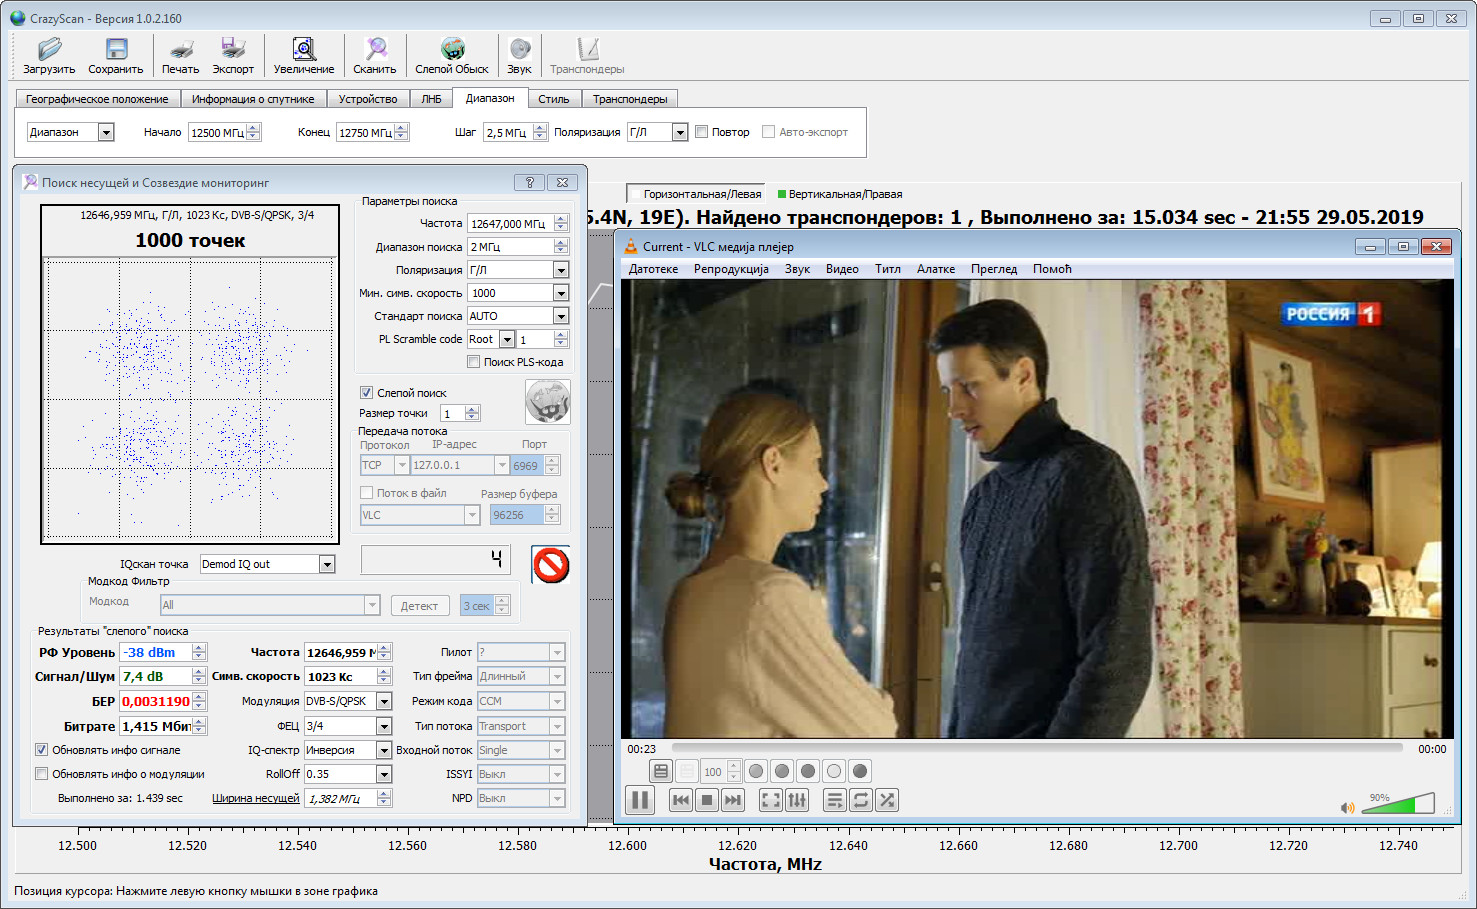Stop VLC playback
This screenshot has height=909, width=1477.
coord(707,800)
